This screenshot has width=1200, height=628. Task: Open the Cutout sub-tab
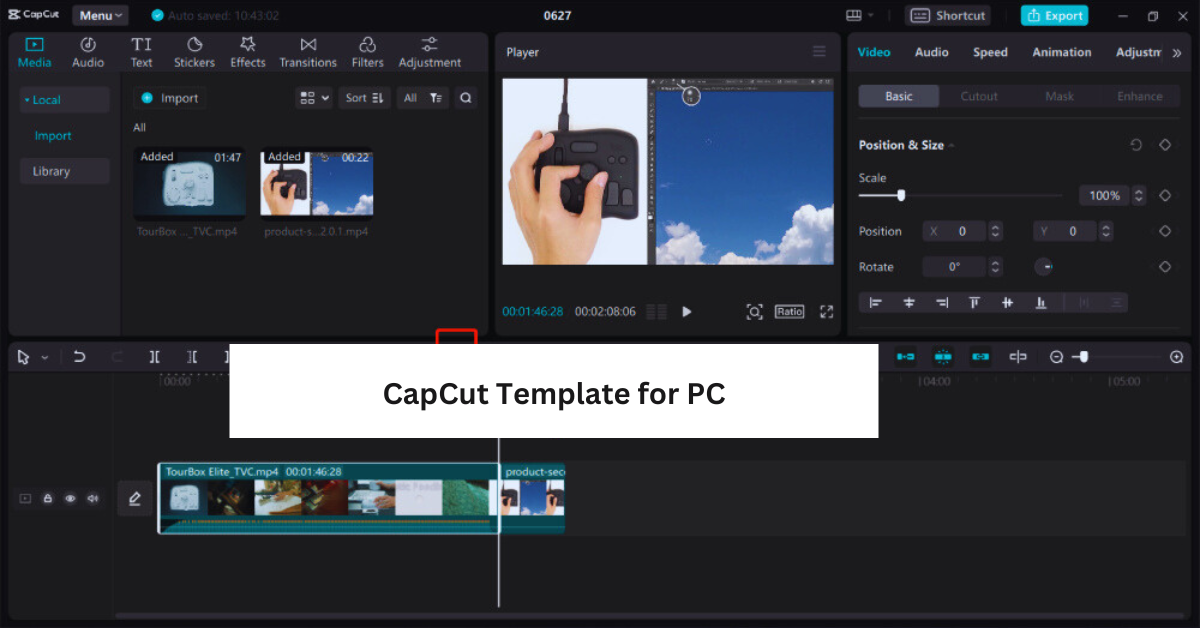(979, 96)
